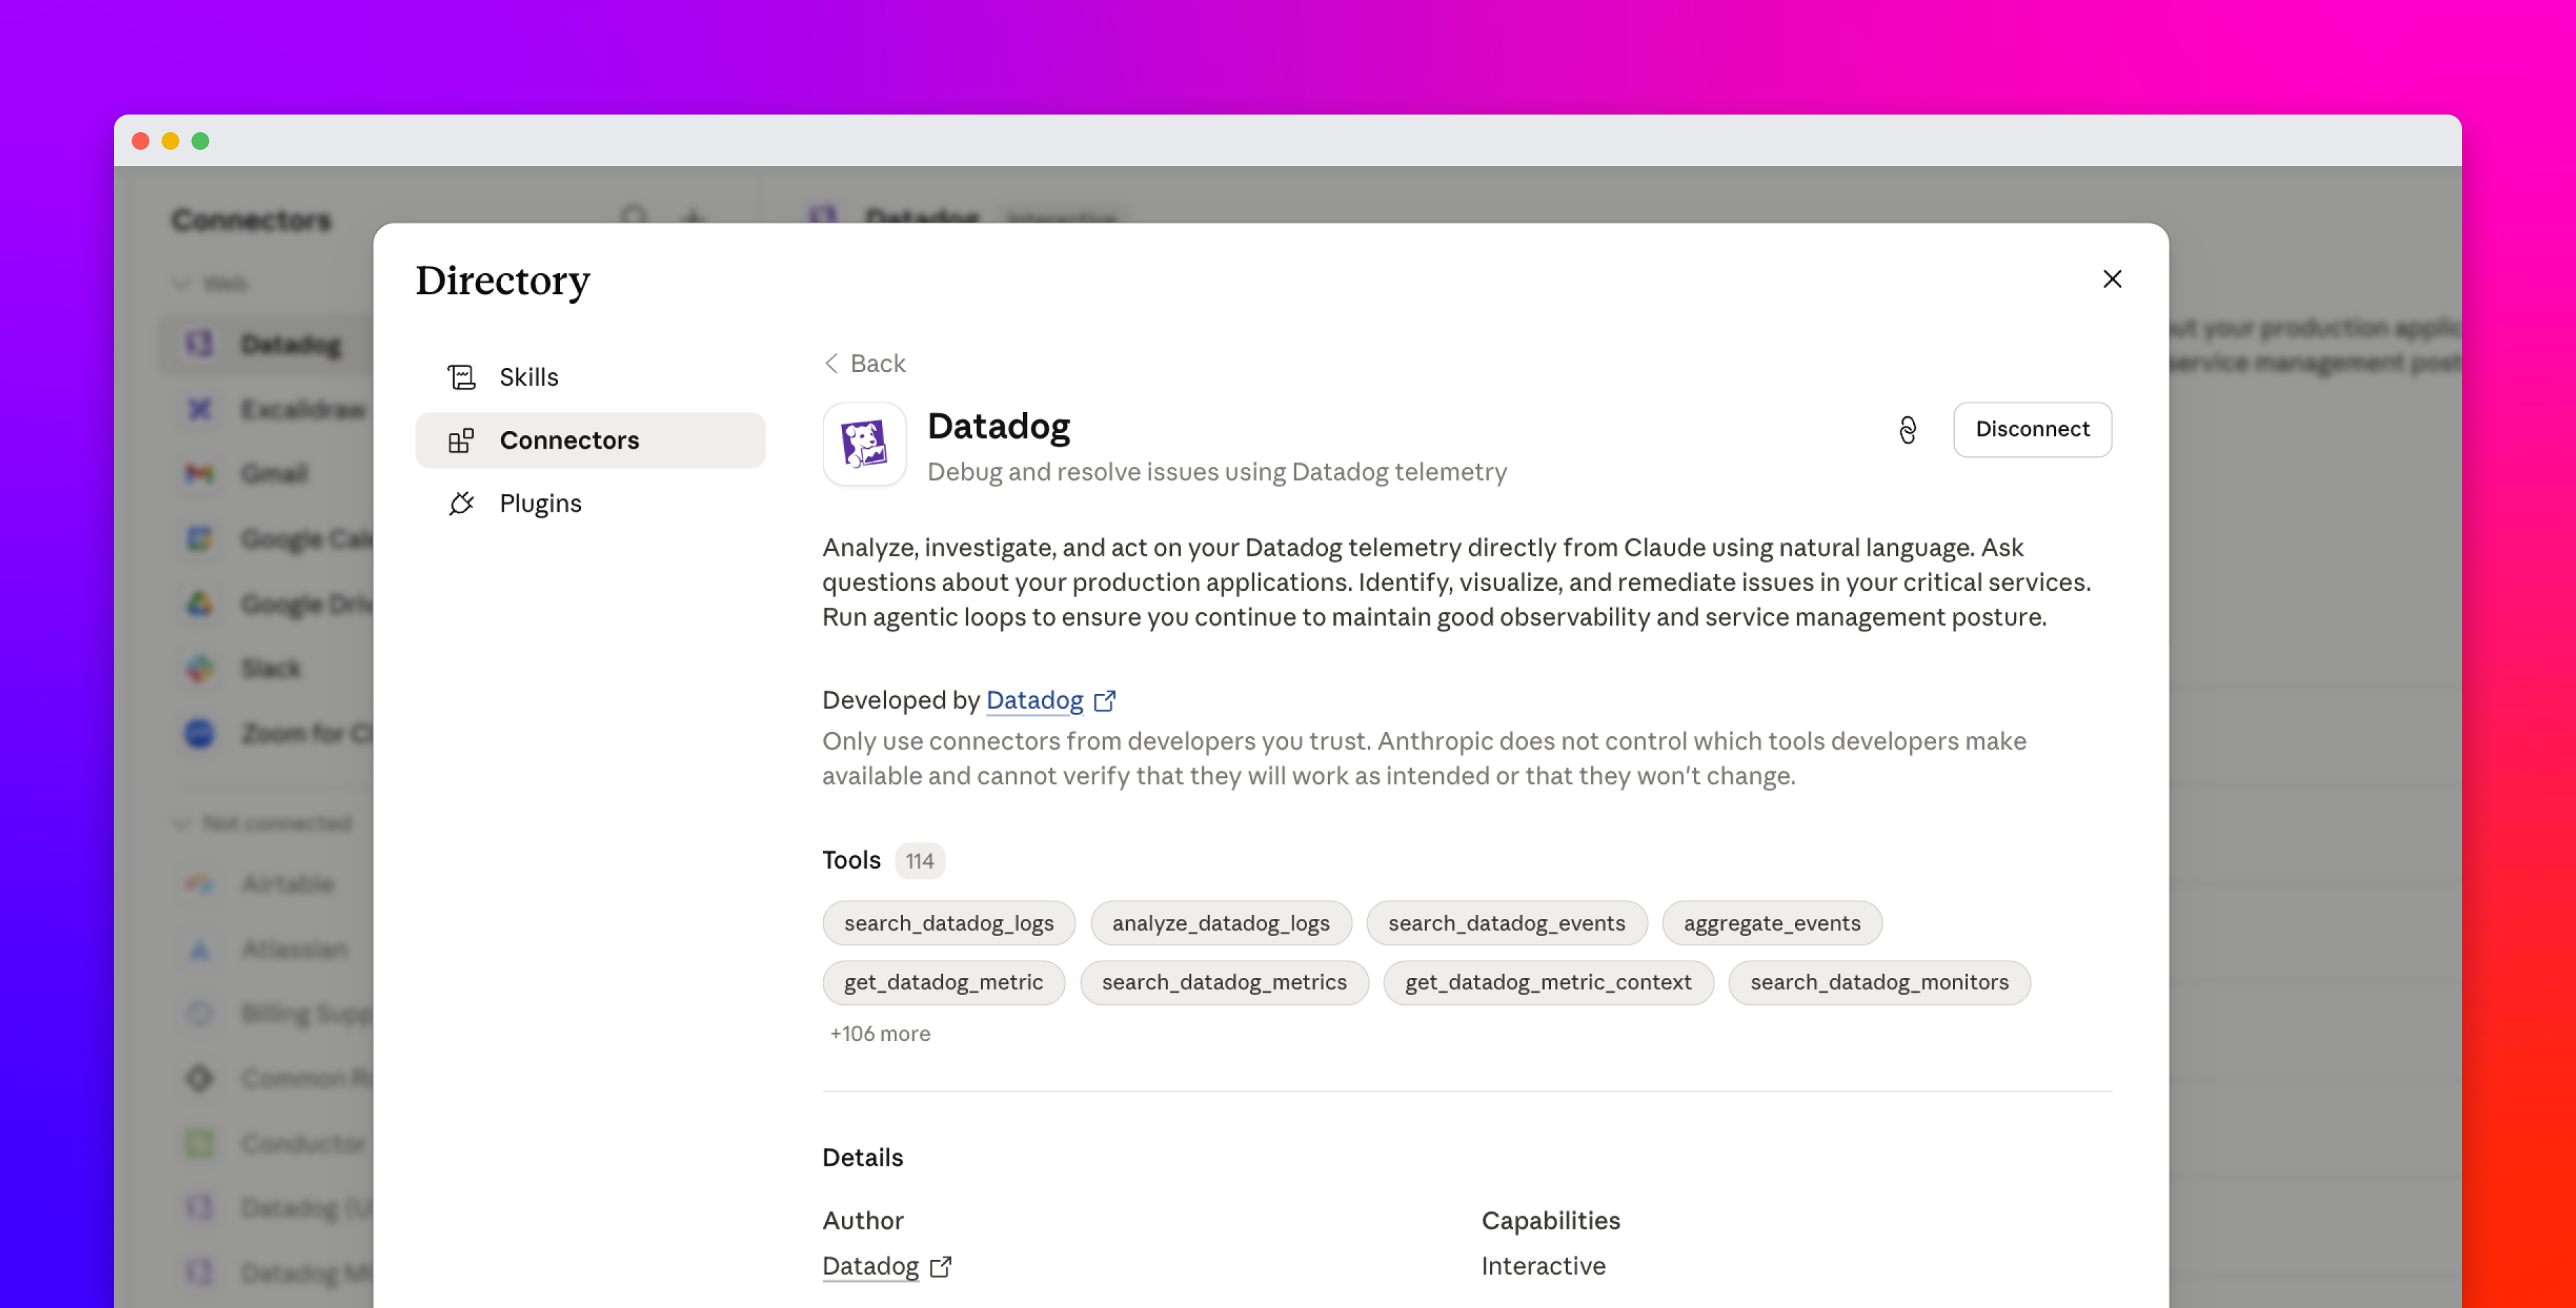Open the Skills section in Directory sidebar
Image resolution: width=2576 pixels, height=1308 pixels.
590,377
